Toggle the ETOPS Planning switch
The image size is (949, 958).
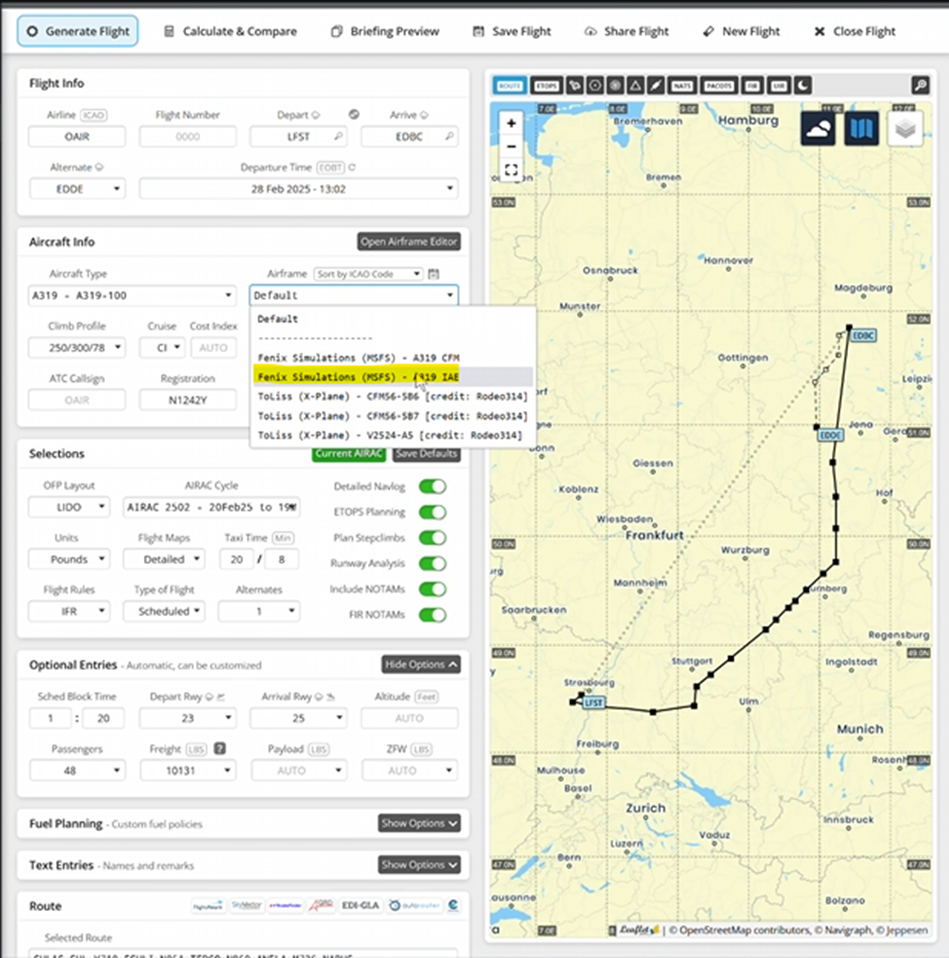(433, 512)
